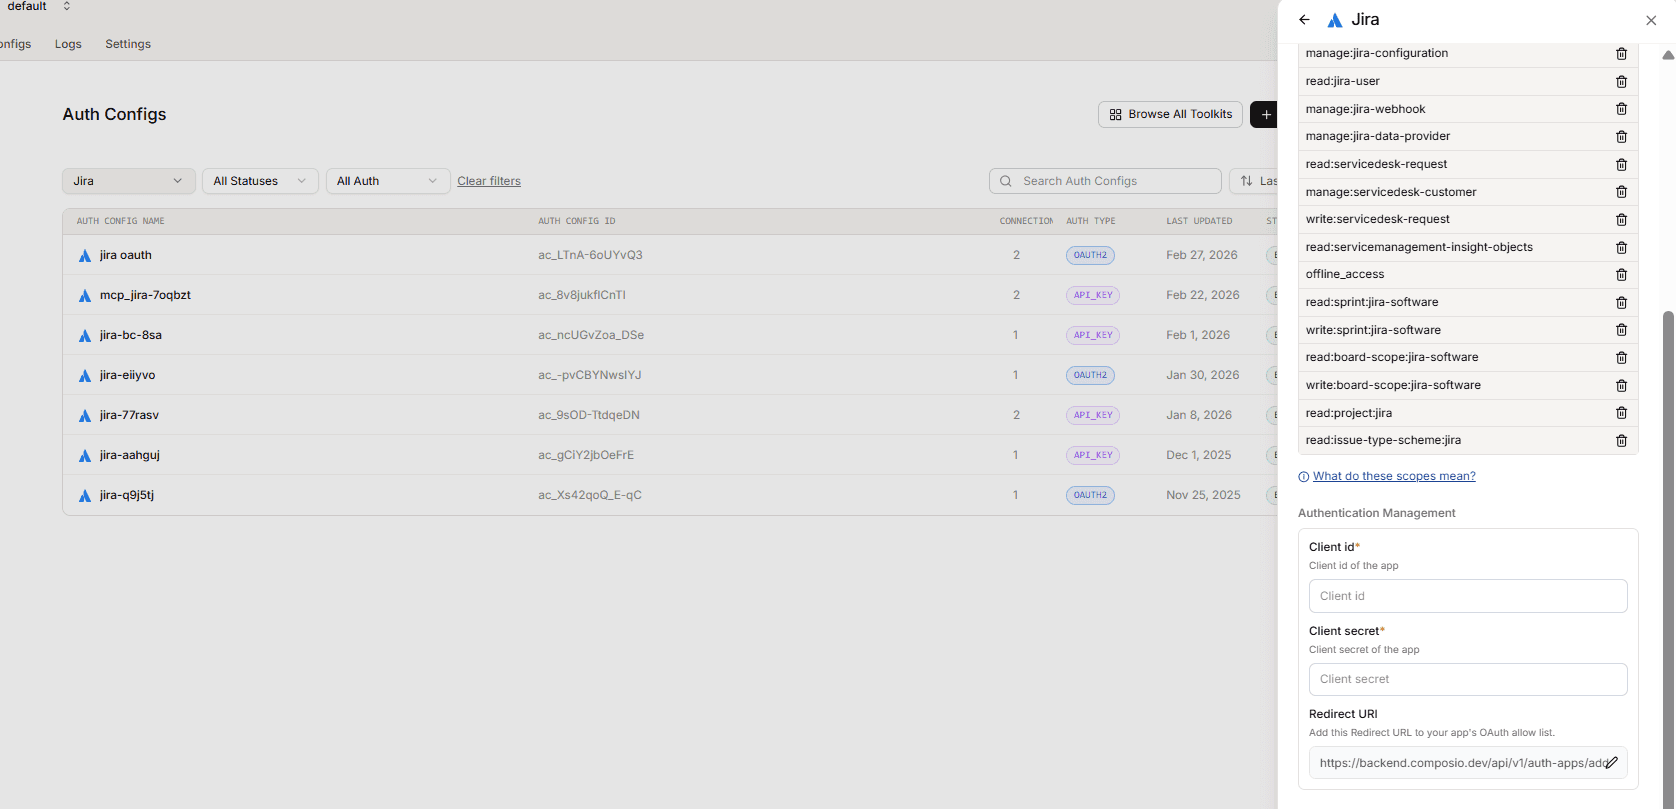Focus the Client secret input field

pos(1468,680)
